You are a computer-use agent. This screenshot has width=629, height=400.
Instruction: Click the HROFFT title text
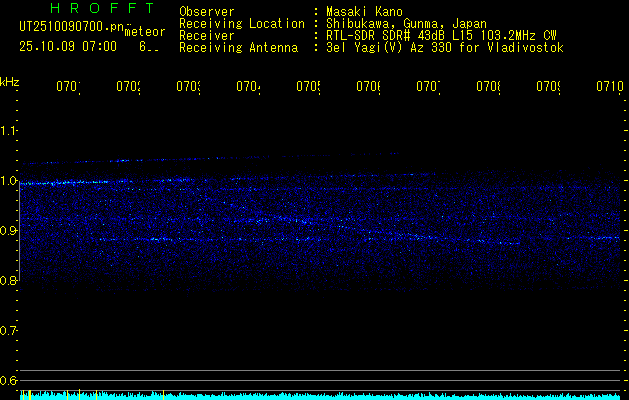(87, 10)
